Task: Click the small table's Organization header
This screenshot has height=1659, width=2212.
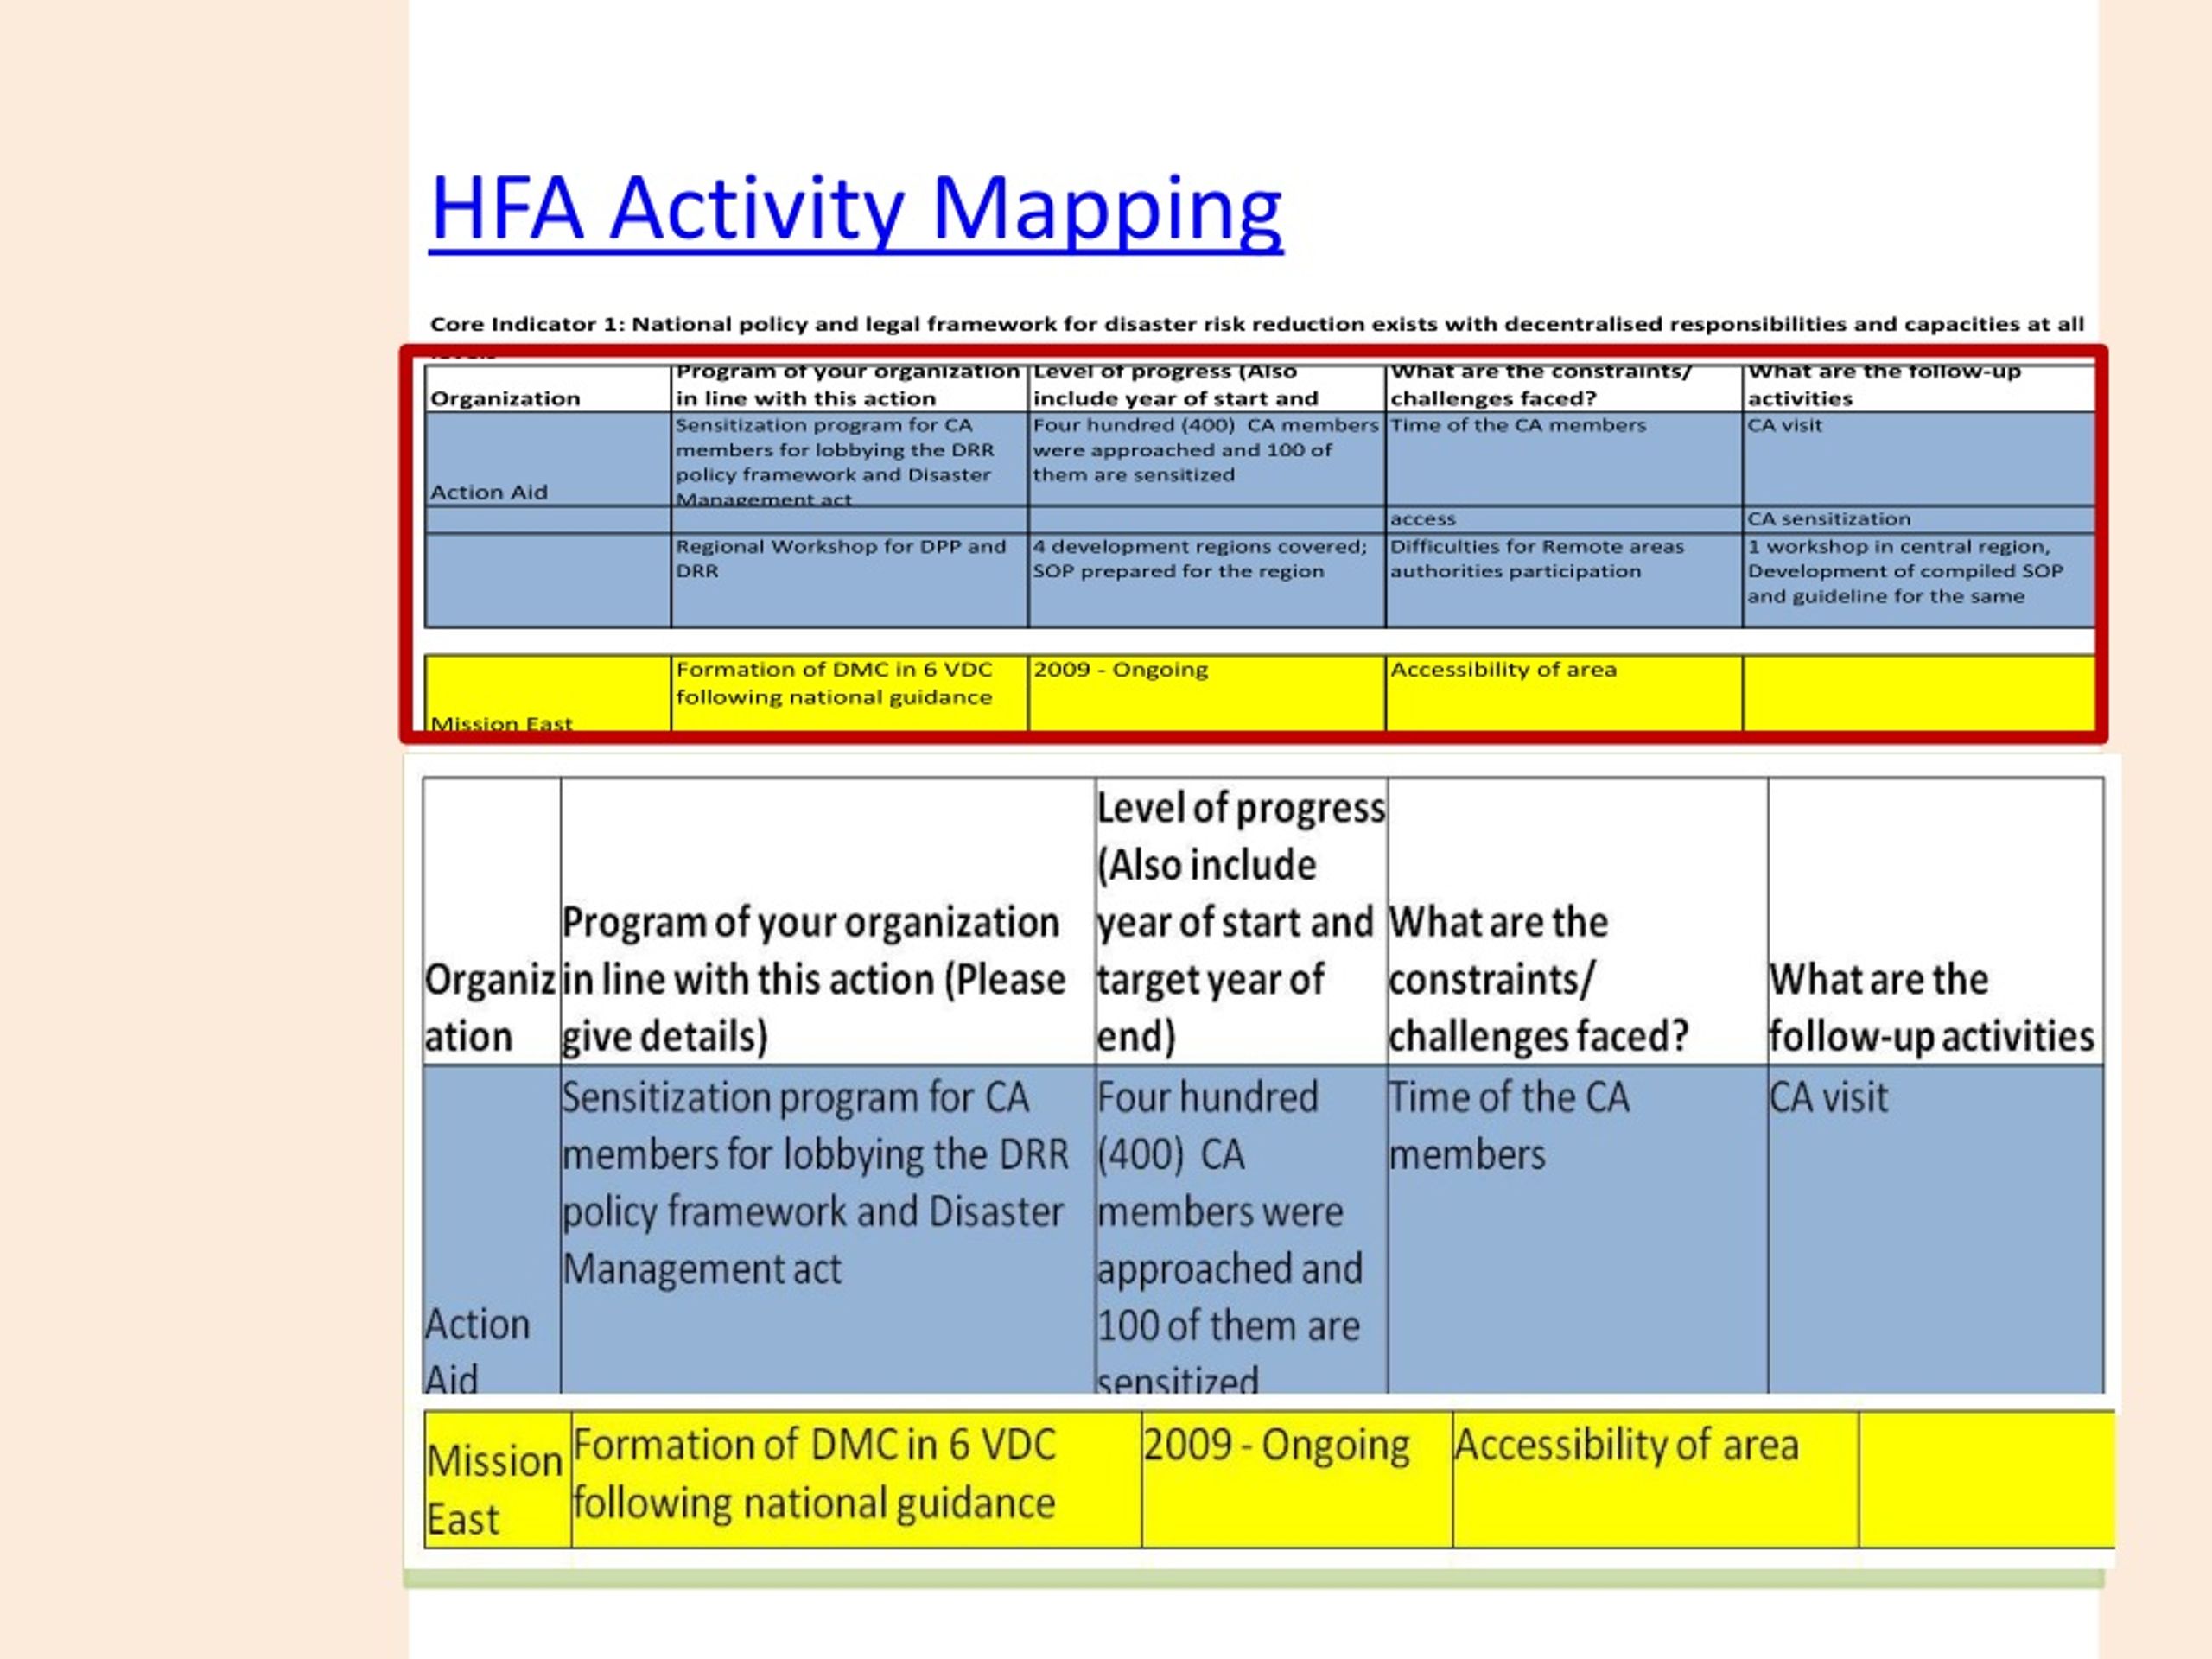Action: pyautogui.click(x=548, y=389)
